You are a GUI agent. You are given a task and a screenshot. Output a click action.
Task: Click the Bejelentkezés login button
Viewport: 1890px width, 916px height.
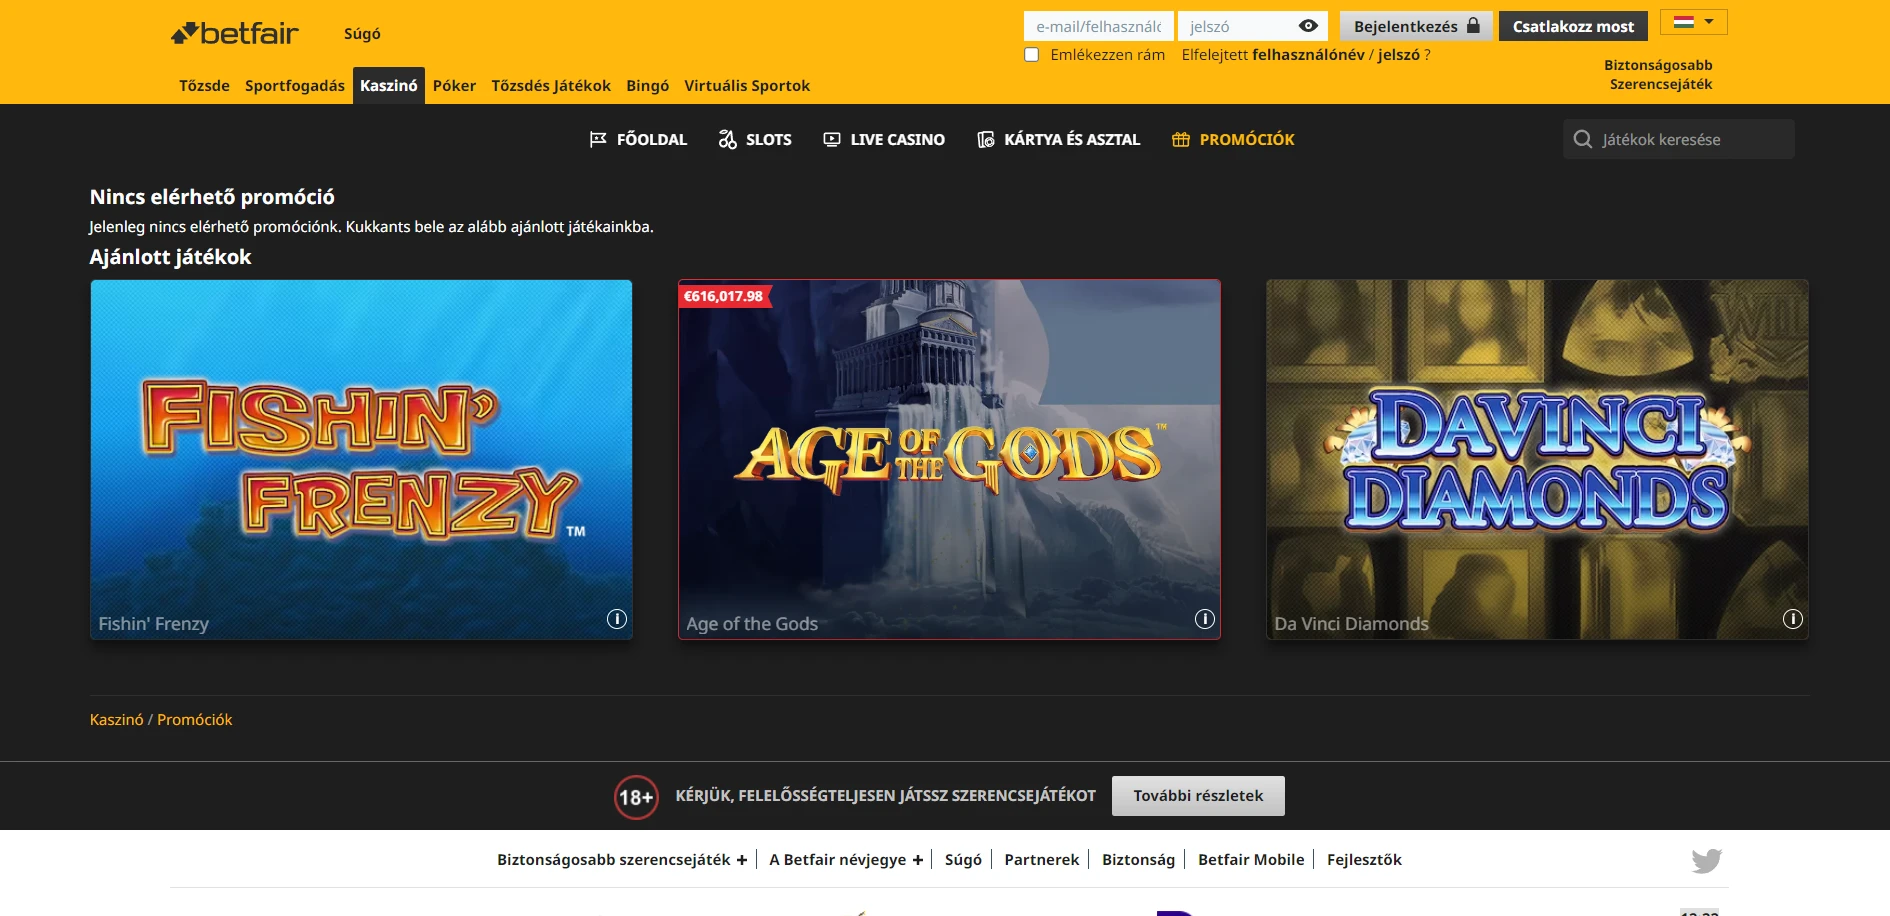1416,26
